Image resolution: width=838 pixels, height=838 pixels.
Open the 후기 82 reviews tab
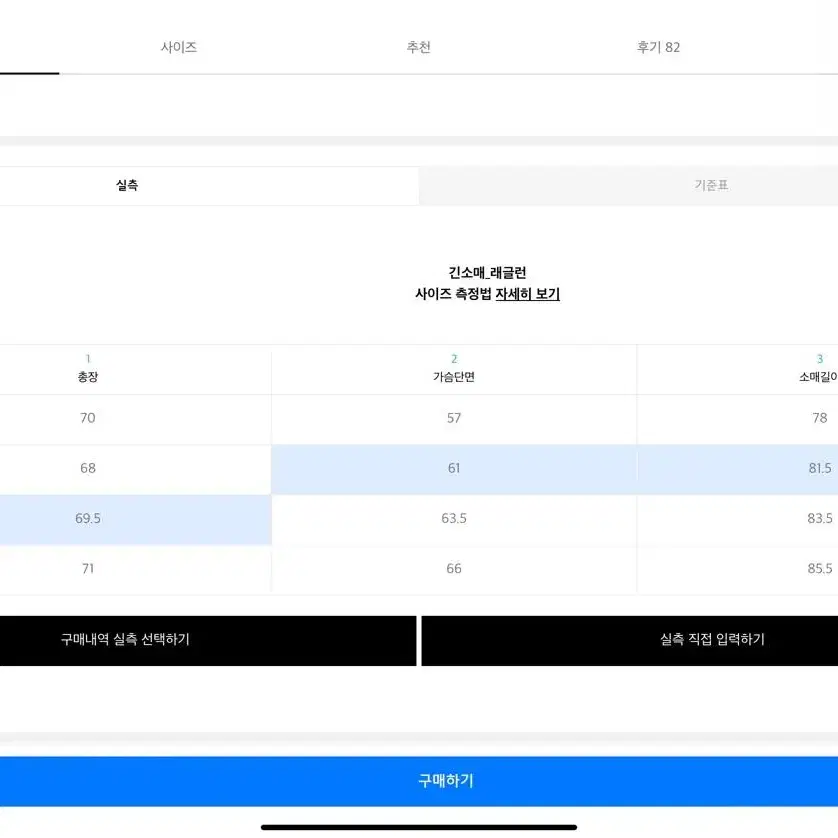658,48
